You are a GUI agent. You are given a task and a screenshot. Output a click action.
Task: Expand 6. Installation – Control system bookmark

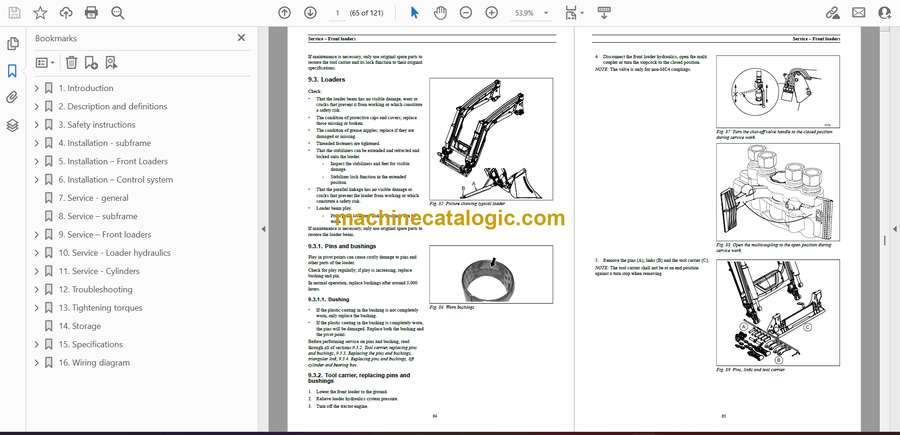tap(37, 180)
